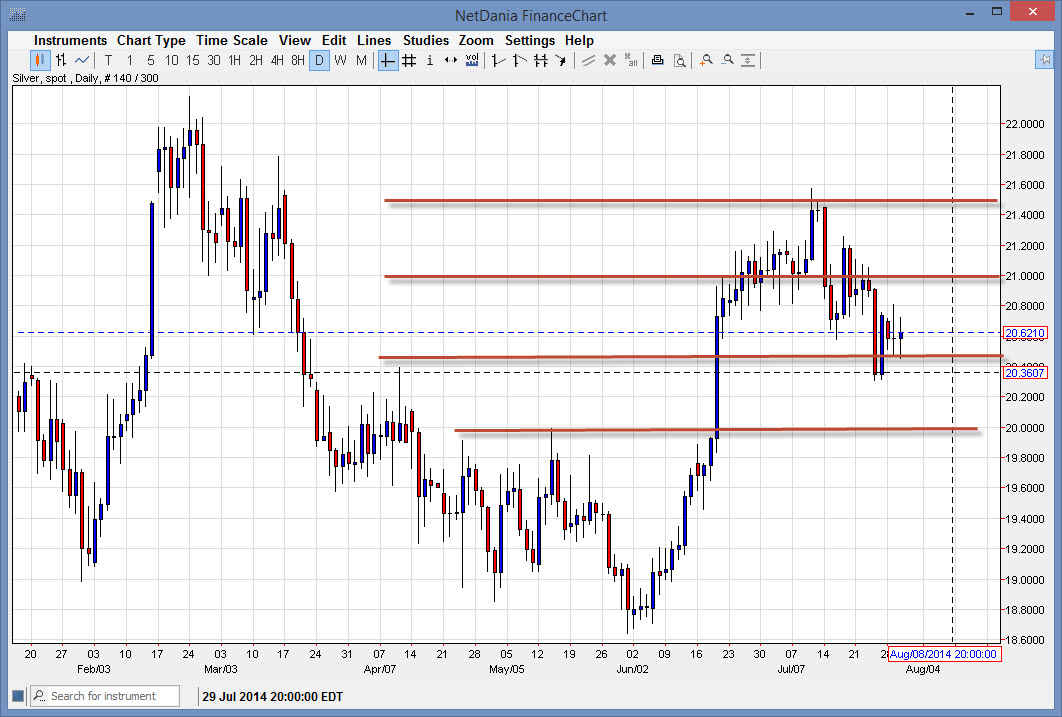The height and width of the screenshot is (717, 1062).
Task: Open the print preview icon
Action: (x=679, y=61)
